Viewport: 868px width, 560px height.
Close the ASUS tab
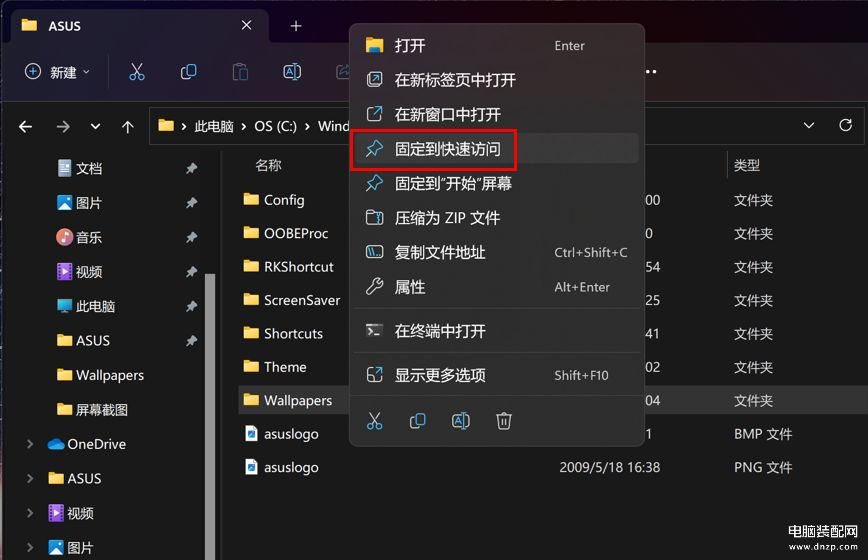246,25
